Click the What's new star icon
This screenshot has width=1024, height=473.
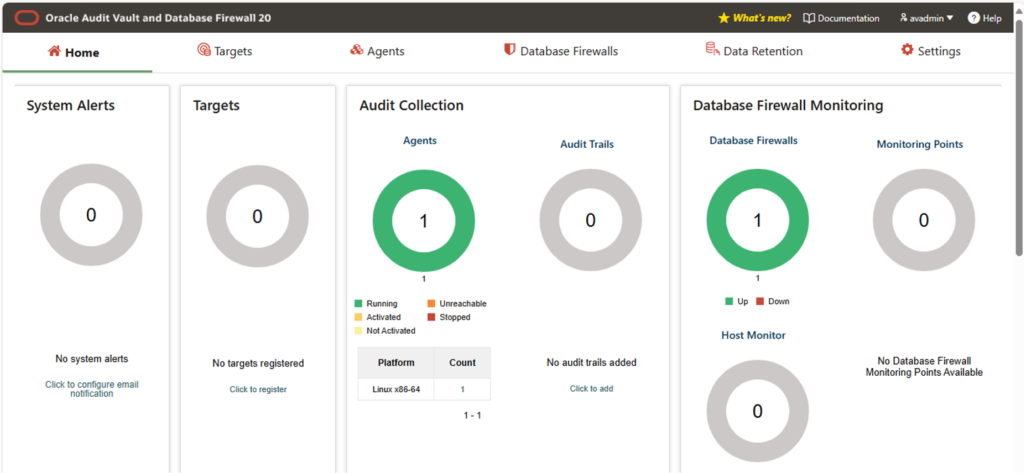(723, 18)
